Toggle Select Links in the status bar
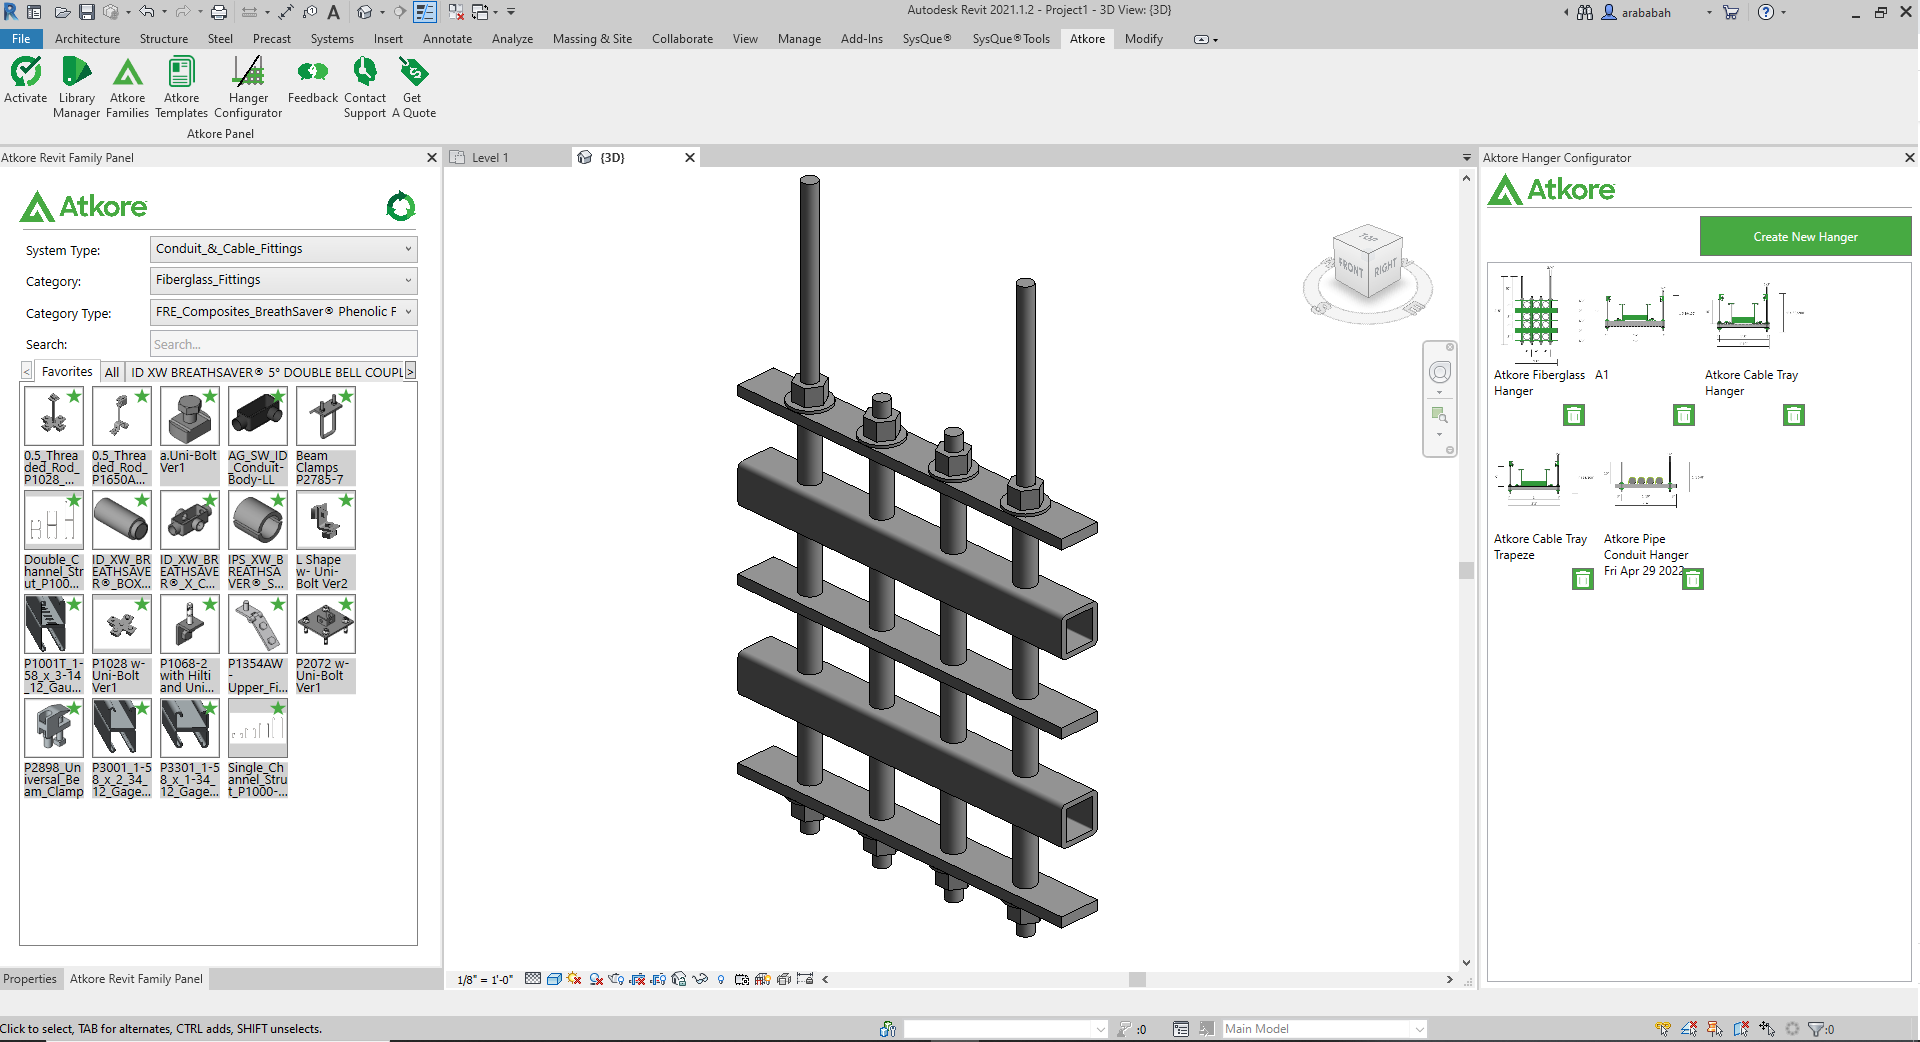 [1663, 1029]
